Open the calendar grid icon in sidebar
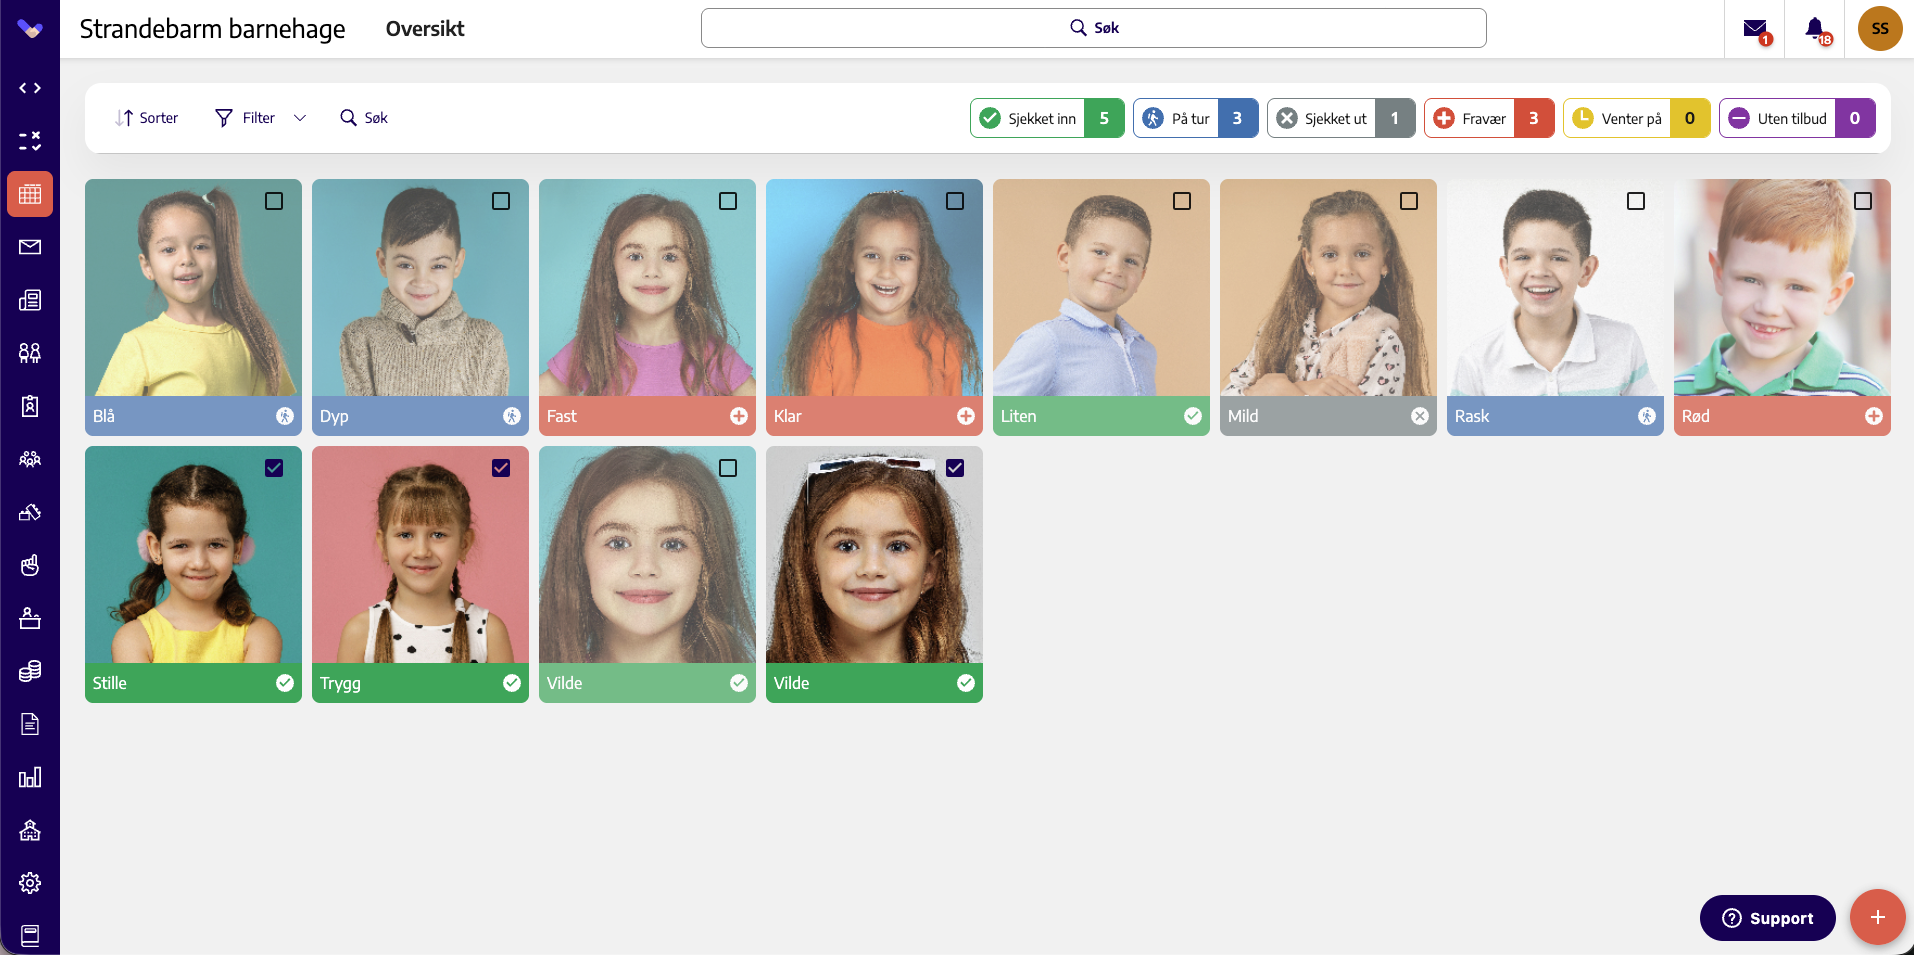 click(30, 194)
